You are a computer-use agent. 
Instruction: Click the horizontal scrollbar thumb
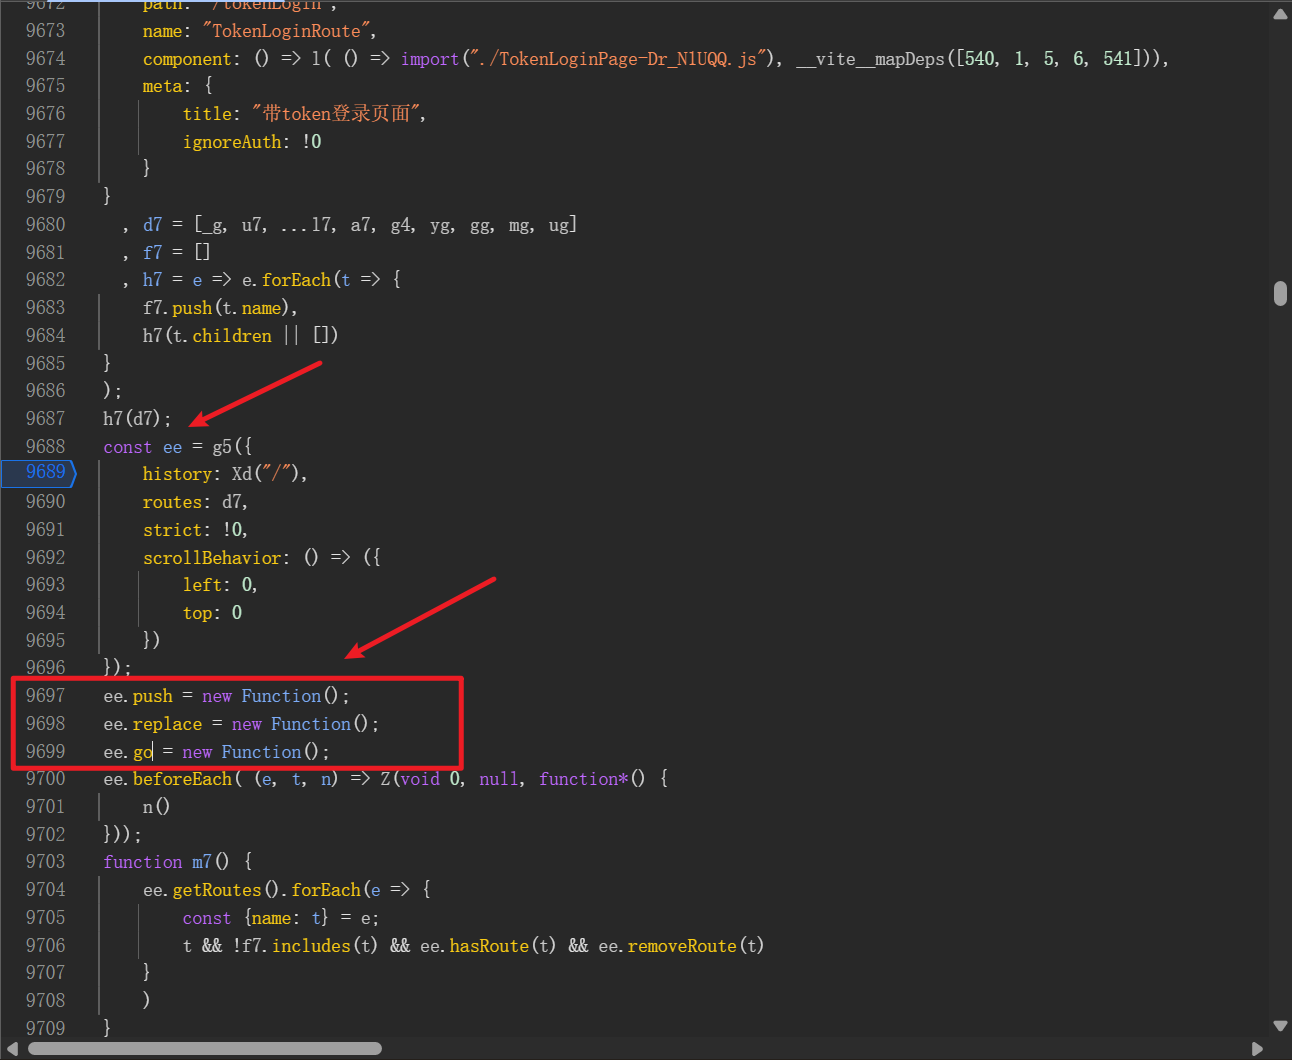point(204,1048)
